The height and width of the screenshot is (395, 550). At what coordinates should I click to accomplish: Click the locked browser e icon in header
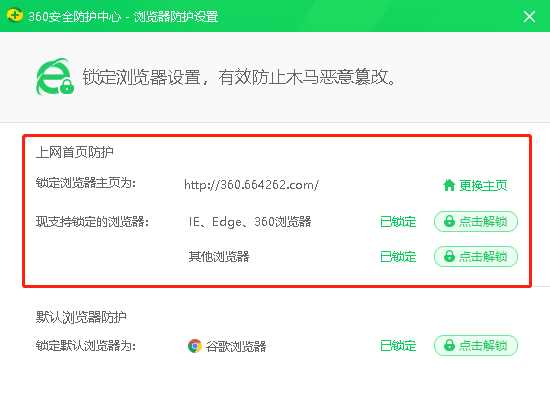point(55,76)
